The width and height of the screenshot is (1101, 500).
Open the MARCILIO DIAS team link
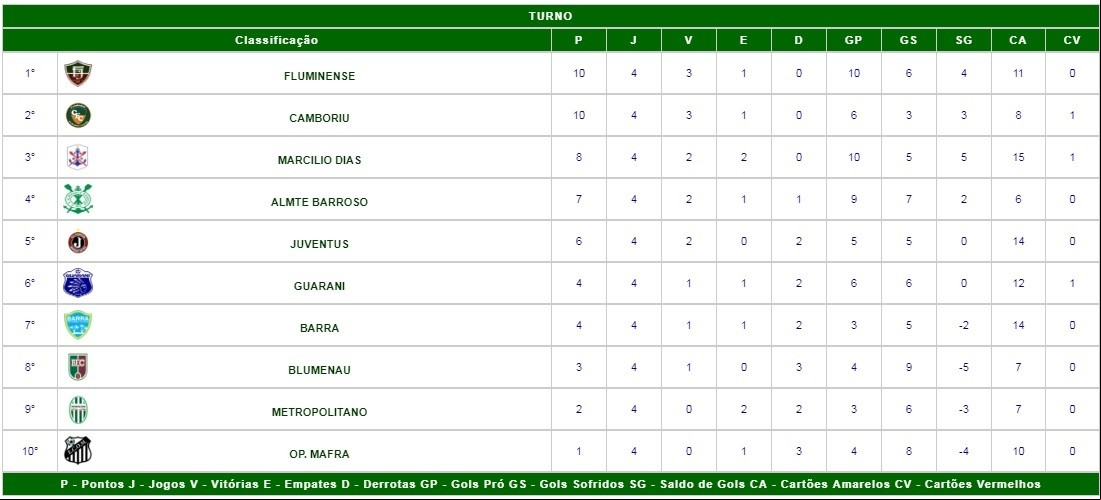pos(319,160)
